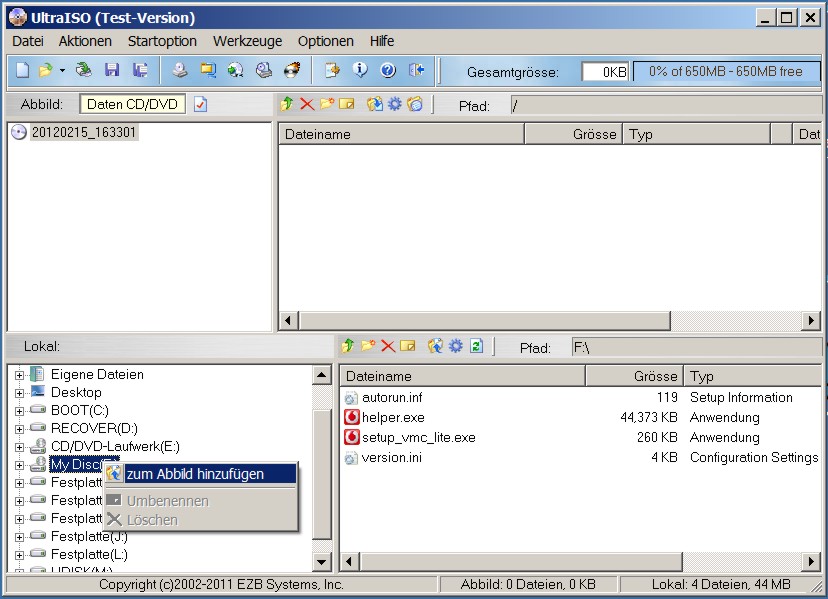Image resolution: width=828 pixels, height=599 pixels.
Task: Expand the RECOVER(D:) drive node
Action: (x=19, y=428)
